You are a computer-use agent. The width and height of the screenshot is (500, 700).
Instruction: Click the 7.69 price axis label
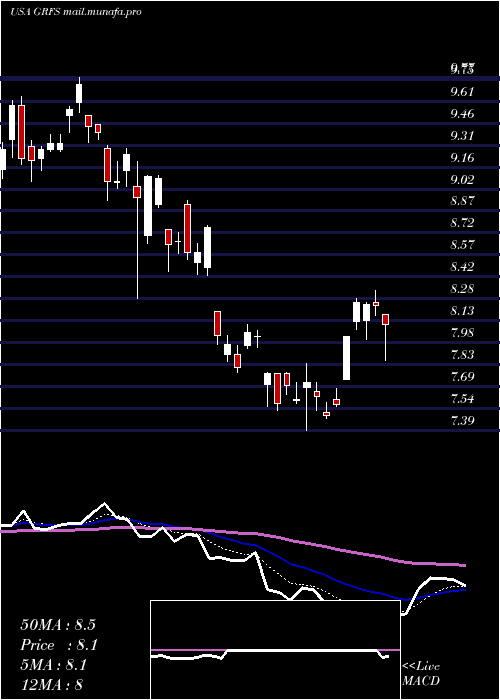(462, 377)
